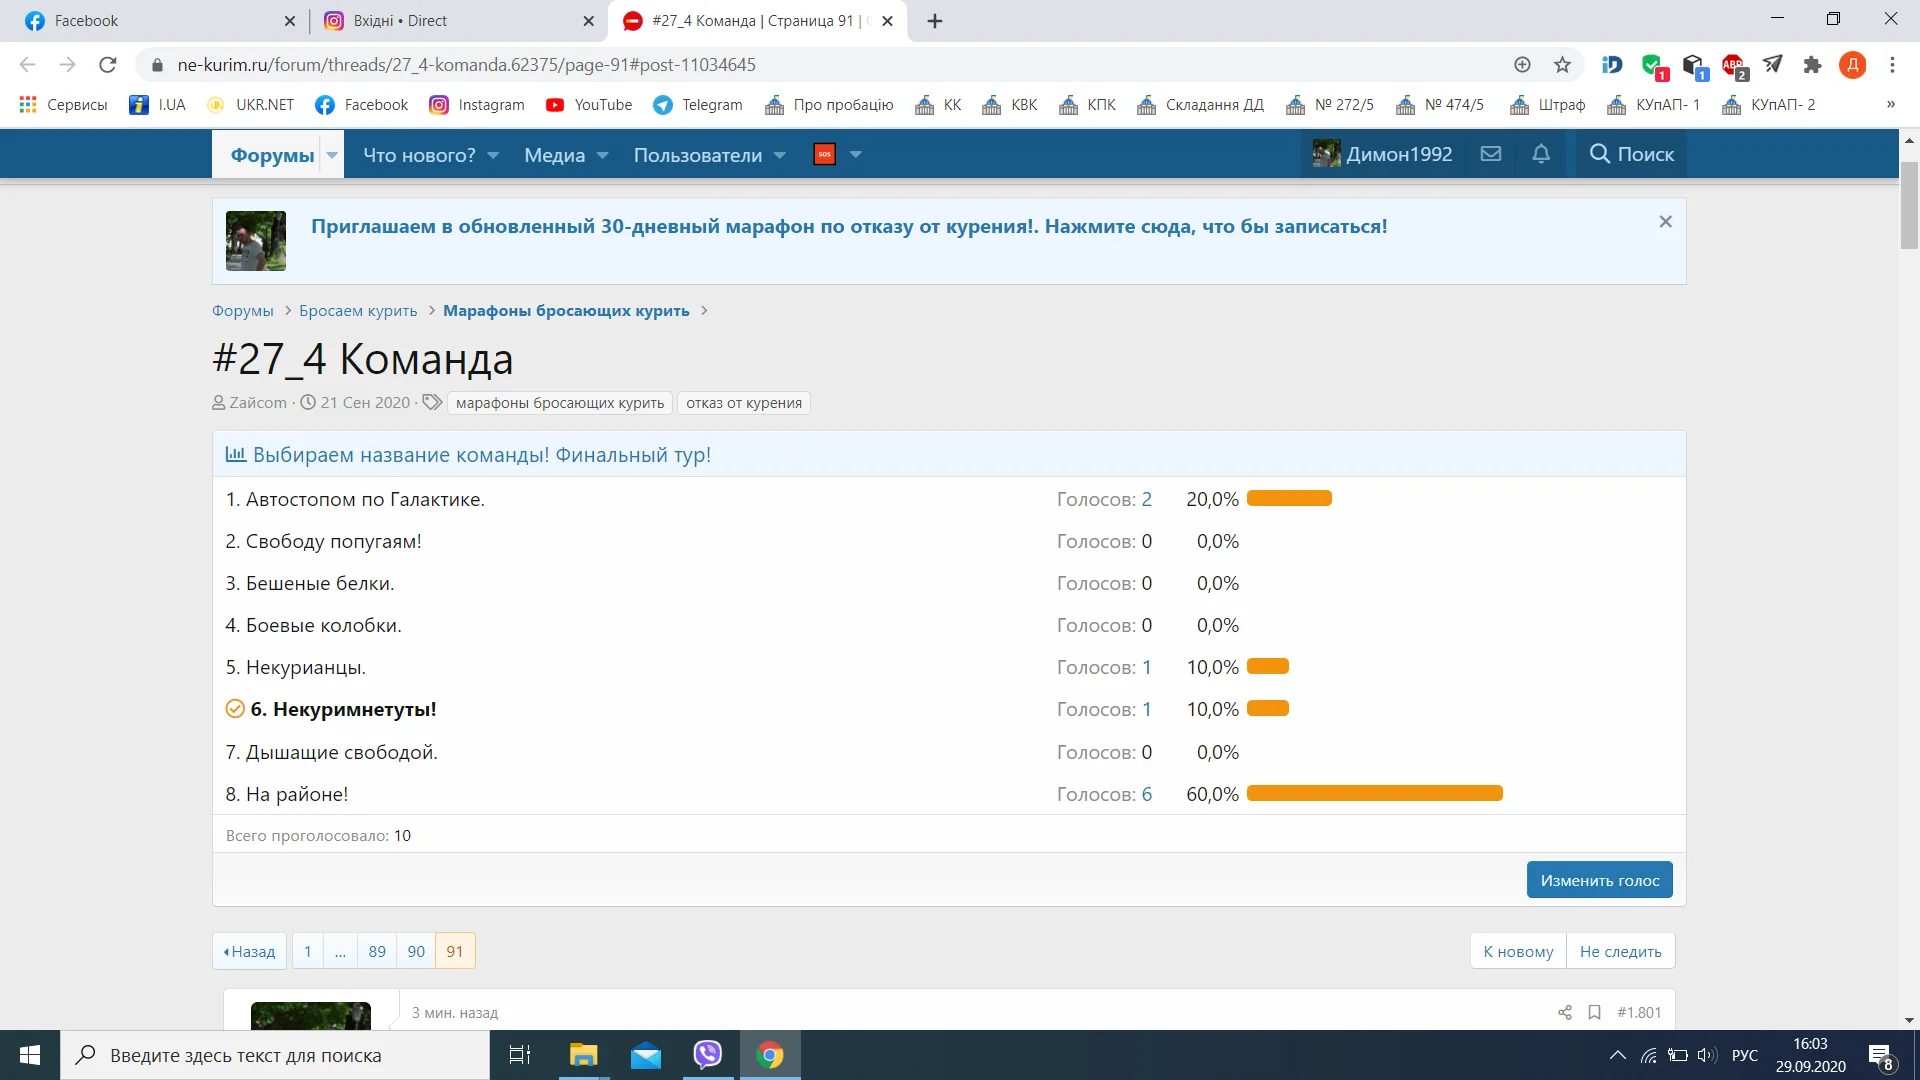Open the notifications bell icon
This screenshot has height=1080, width=1920.
[1541, 153]
